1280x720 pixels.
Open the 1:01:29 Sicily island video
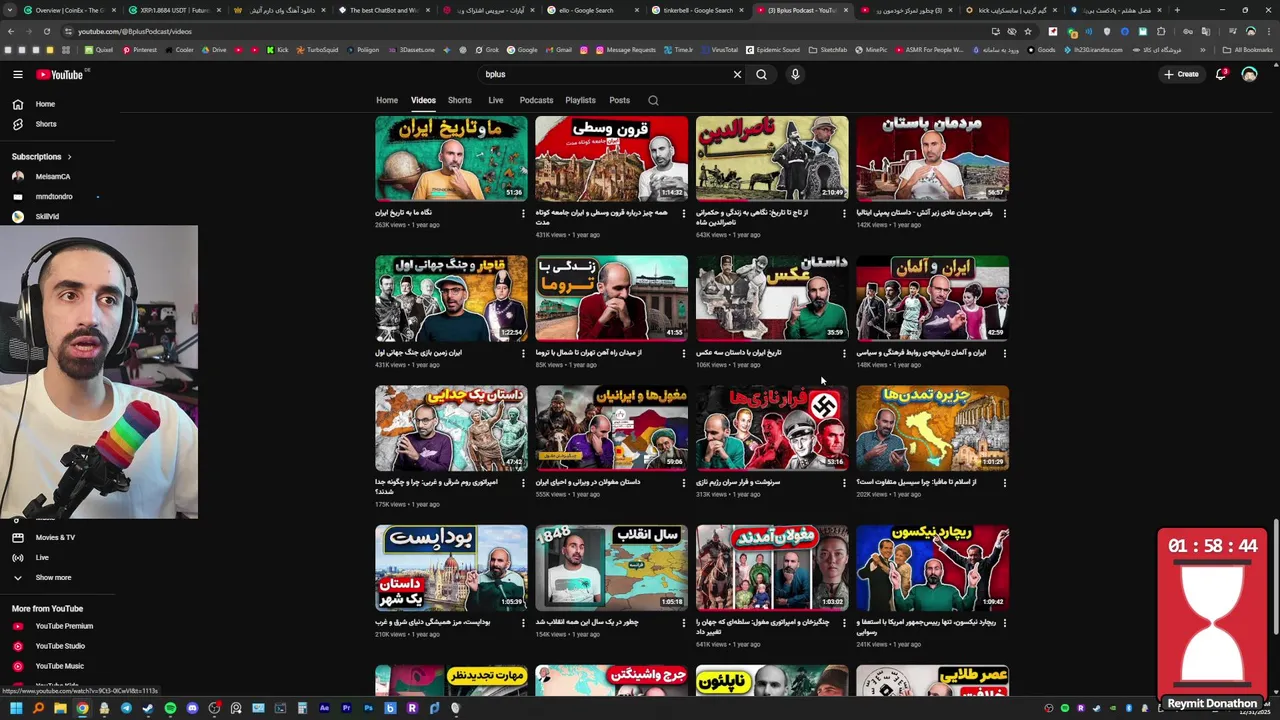[x=932, y=428]
